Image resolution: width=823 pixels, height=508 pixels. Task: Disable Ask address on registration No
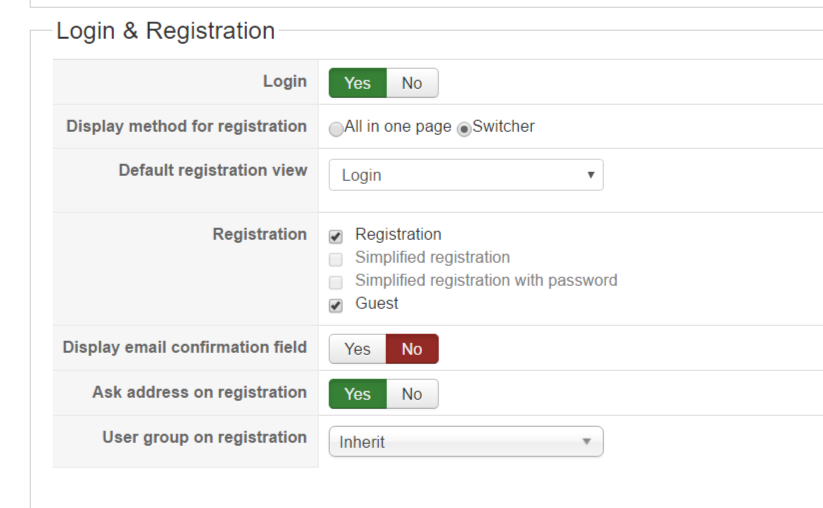point(412,394)
